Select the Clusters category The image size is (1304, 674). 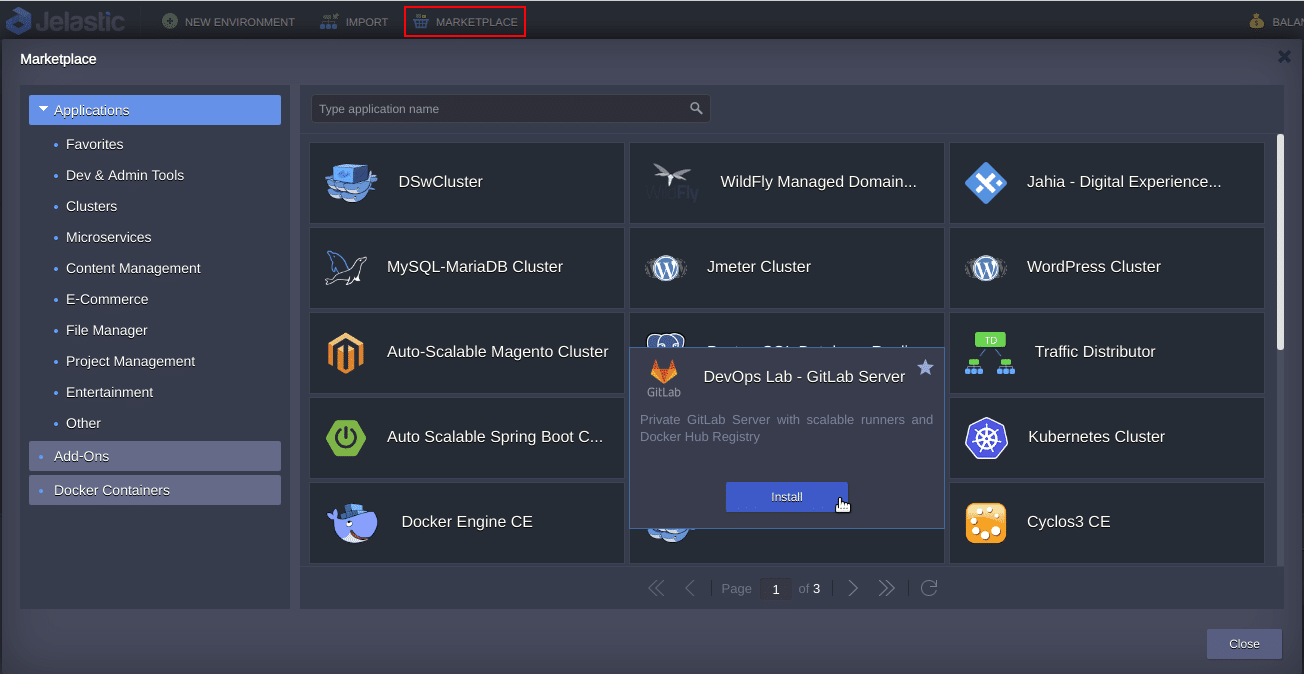click(91, 206)
